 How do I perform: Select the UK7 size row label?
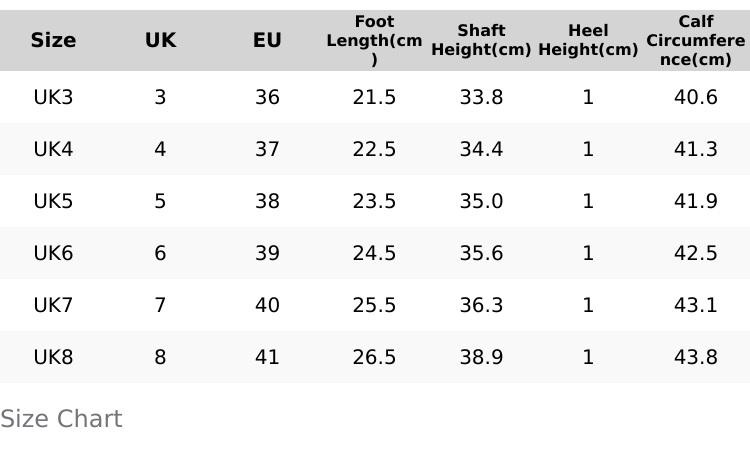click(x=53, y=305)
